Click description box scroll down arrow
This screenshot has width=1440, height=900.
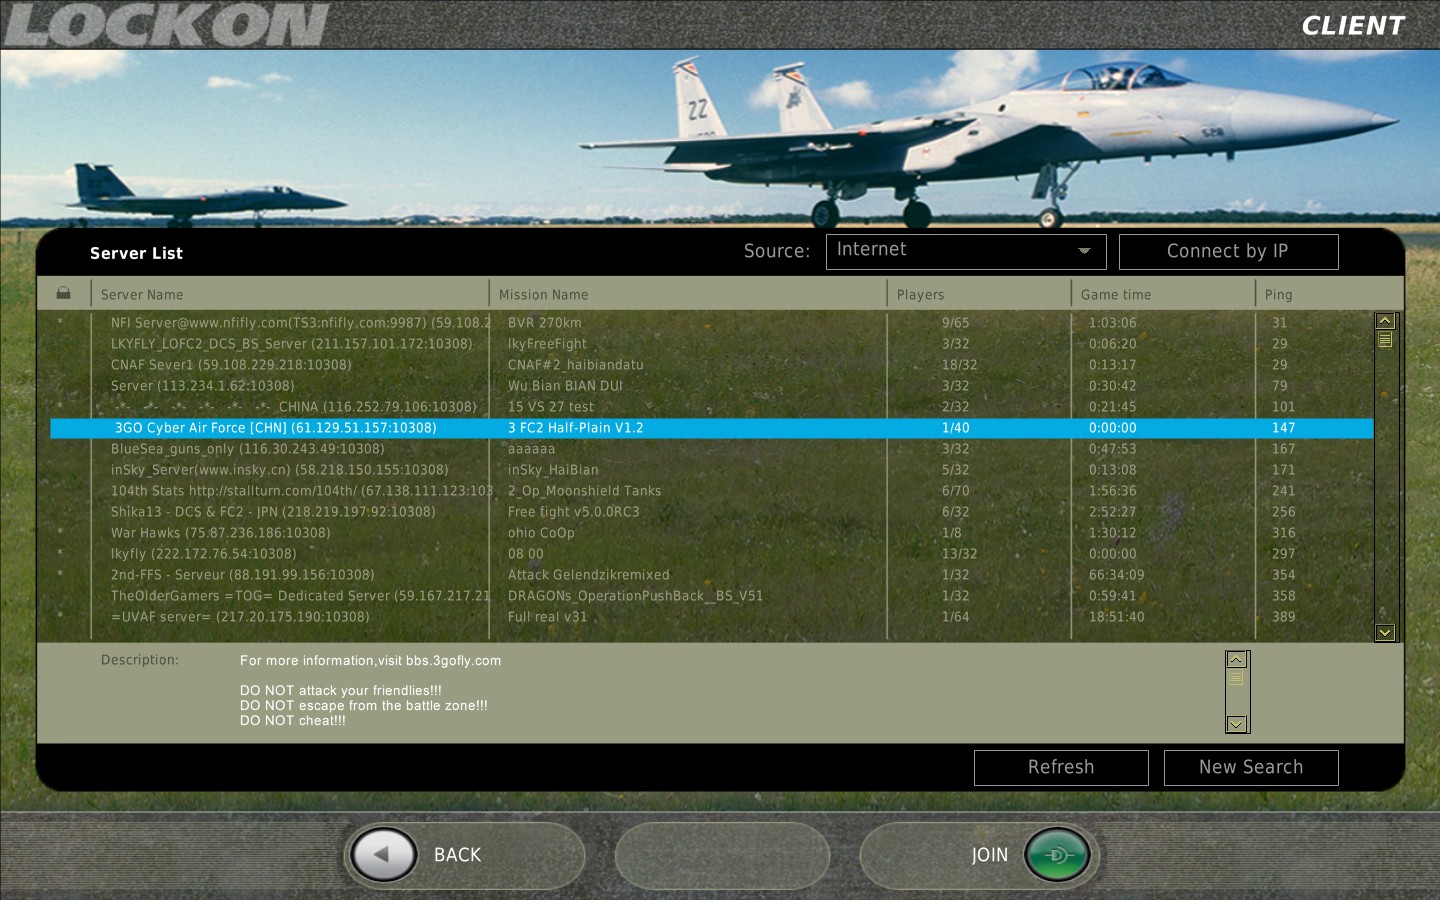1237,724
